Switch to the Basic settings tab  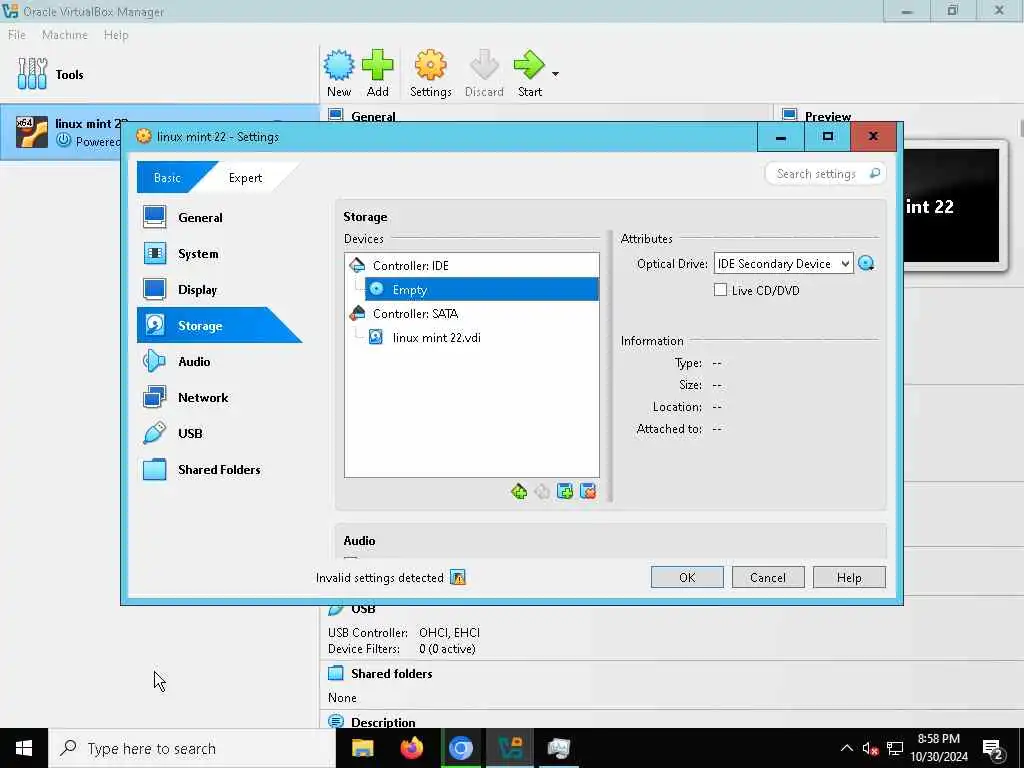pos(167,178)
